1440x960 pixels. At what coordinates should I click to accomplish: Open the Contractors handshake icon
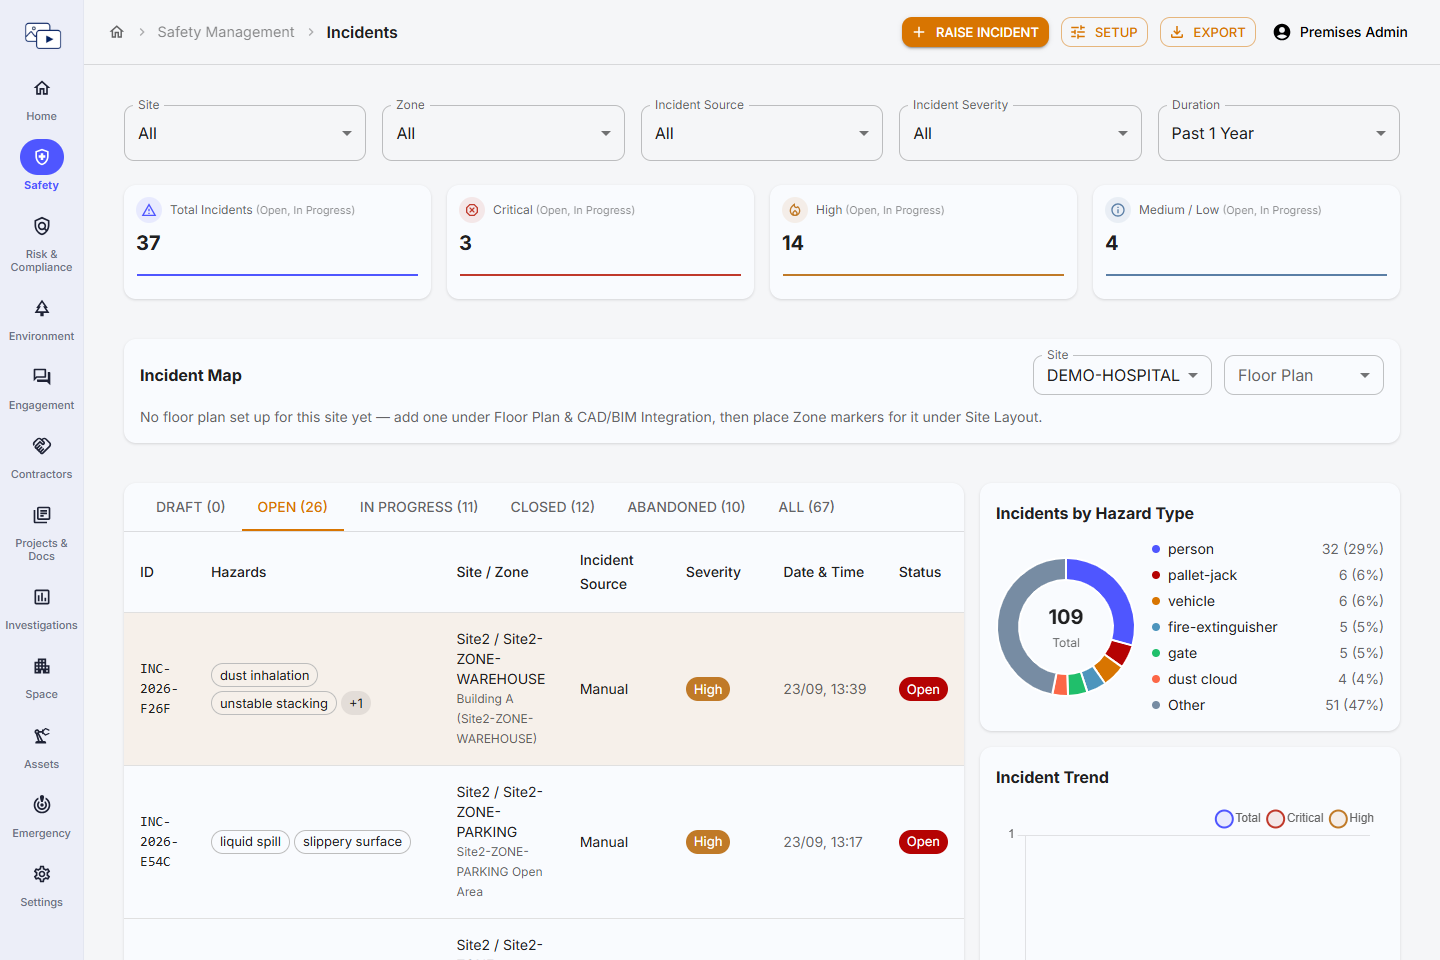(42, 446)
